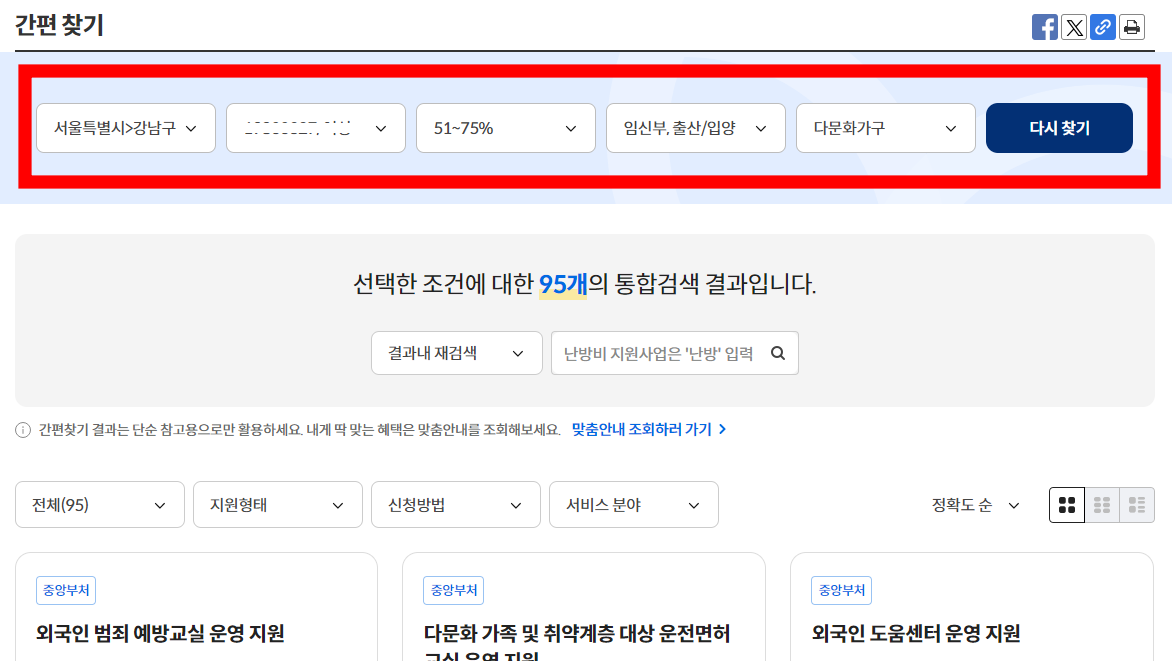Open 다문화가구 household dropdown
Screen dimensions: 1172x661
click(x=885, y=128)
